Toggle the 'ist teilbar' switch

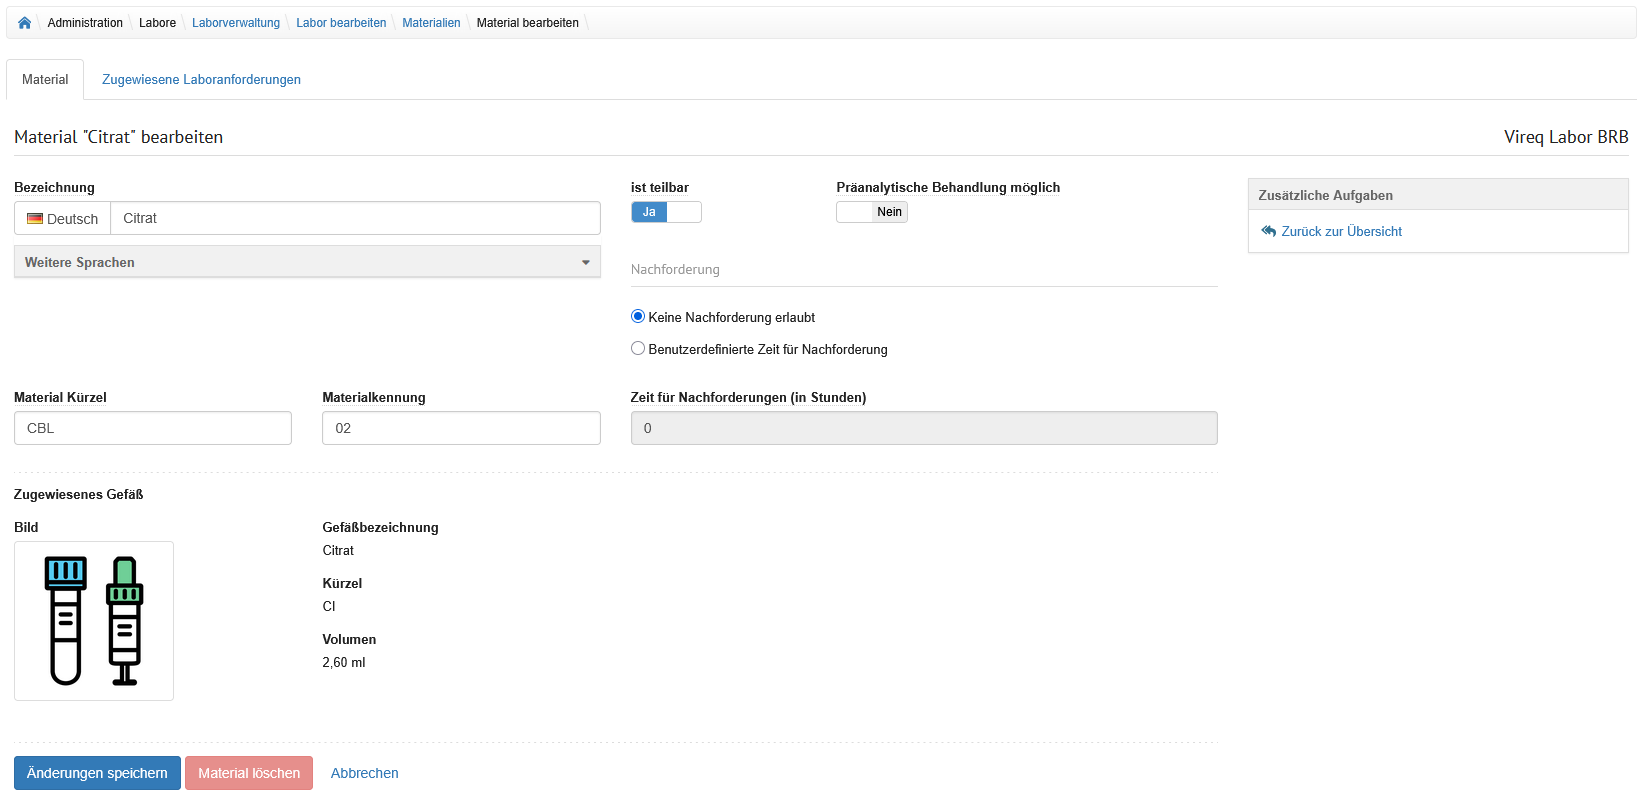coord(666,212)
